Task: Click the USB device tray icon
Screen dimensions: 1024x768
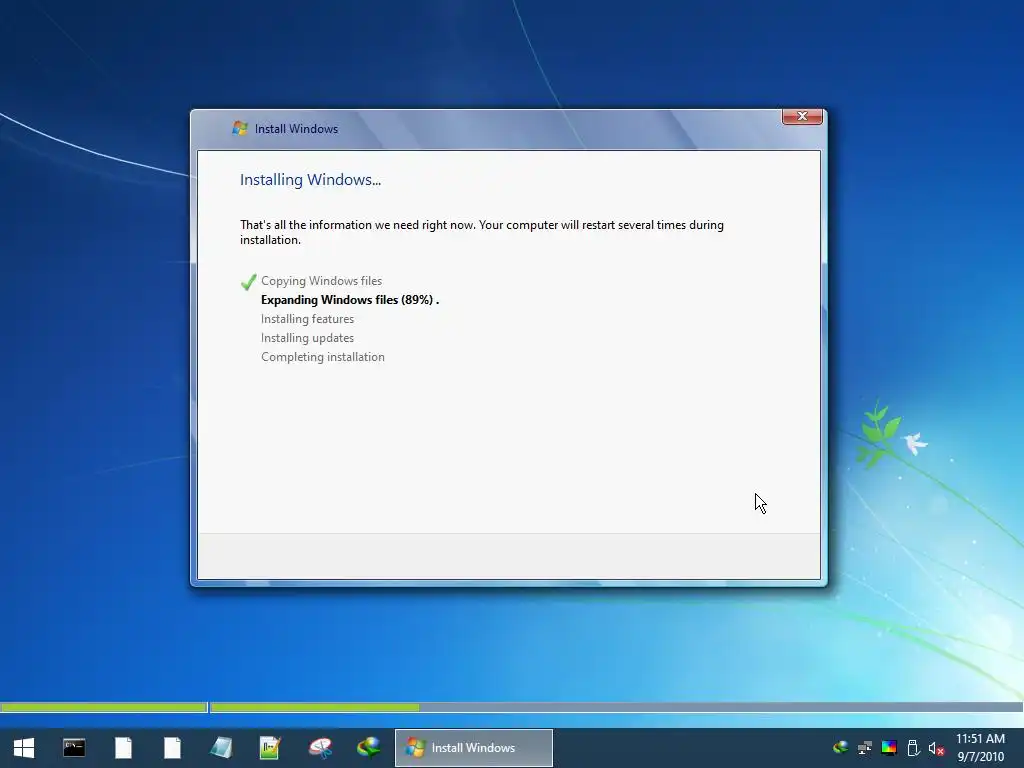Action: point(914,748)
